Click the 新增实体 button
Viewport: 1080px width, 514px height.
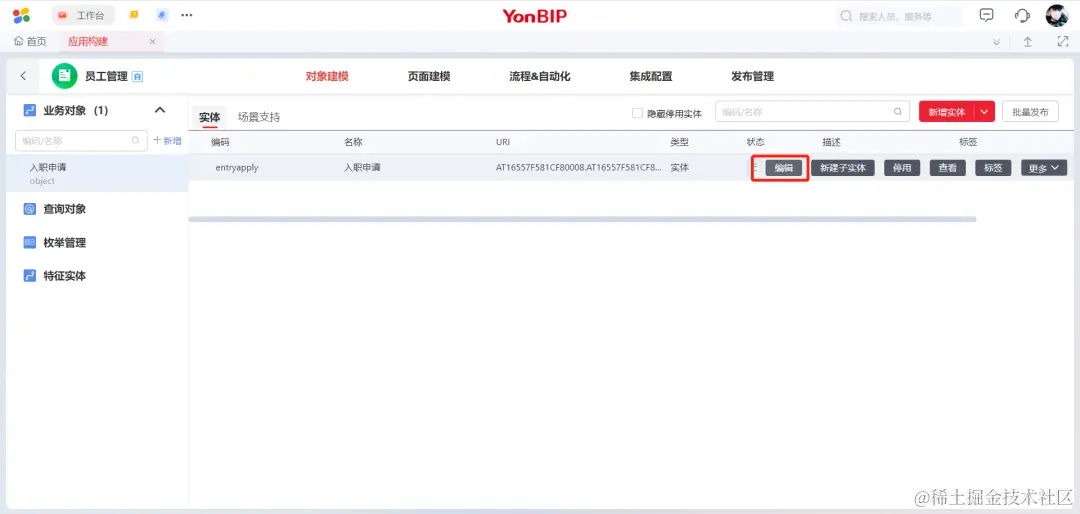(x=947, y=112)
